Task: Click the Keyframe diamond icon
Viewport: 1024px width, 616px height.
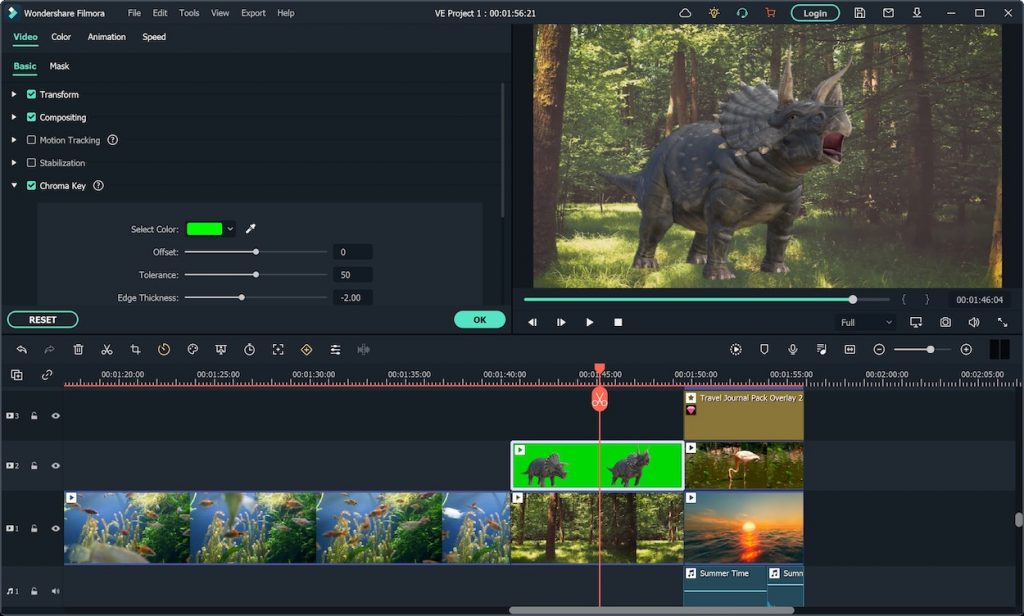Action: tap(306, 350)
